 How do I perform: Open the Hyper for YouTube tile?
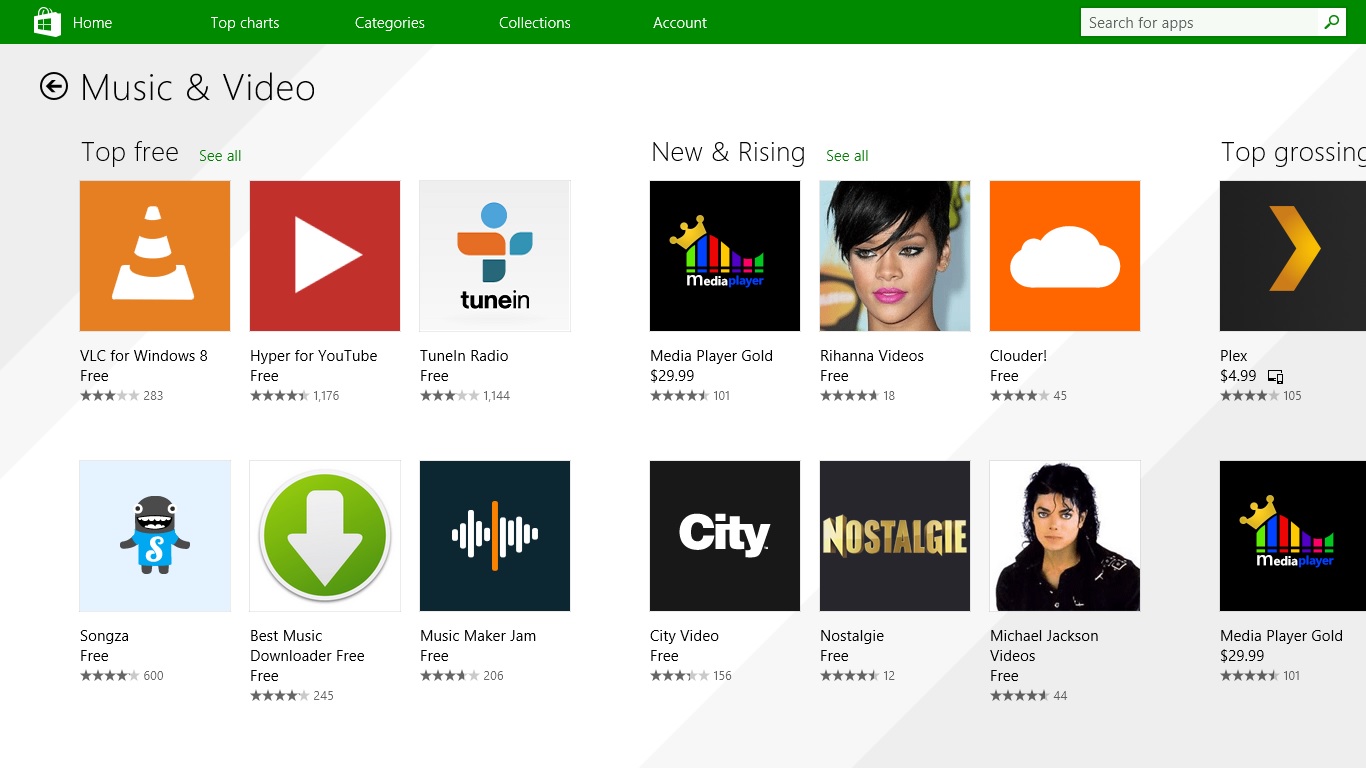[325, 256]
